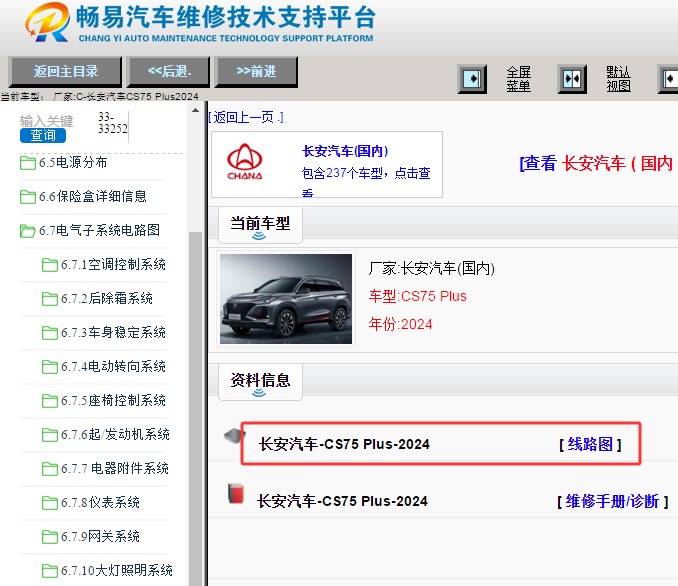The height and width of the screenshot is (586, 678).
Task: Click folder icon for 6.7.8仪表系统
Action: [50, 503]
